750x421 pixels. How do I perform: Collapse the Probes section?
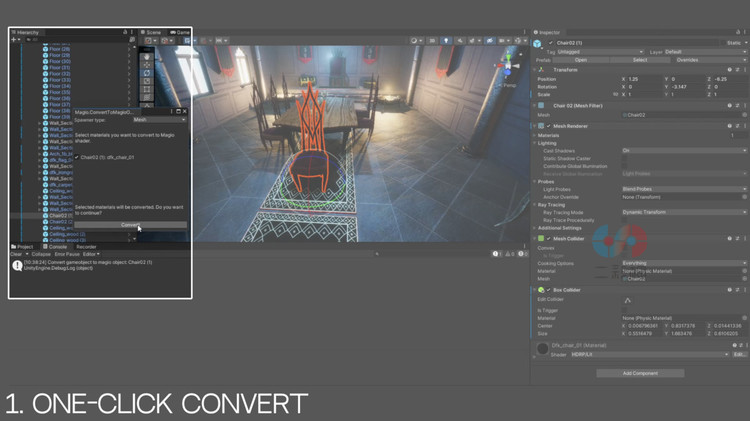(x=535, y=182)
